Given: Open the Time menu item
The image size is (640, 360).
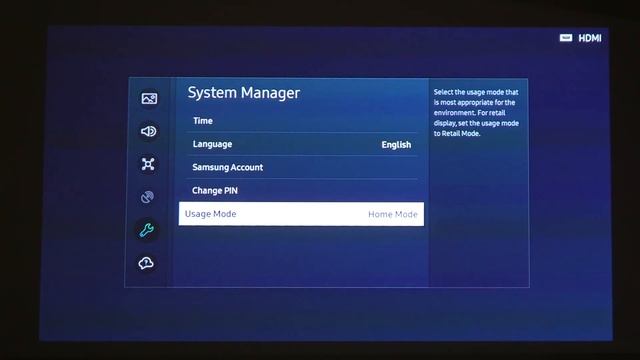Looking at the screenshot, I should pos(302,121).
